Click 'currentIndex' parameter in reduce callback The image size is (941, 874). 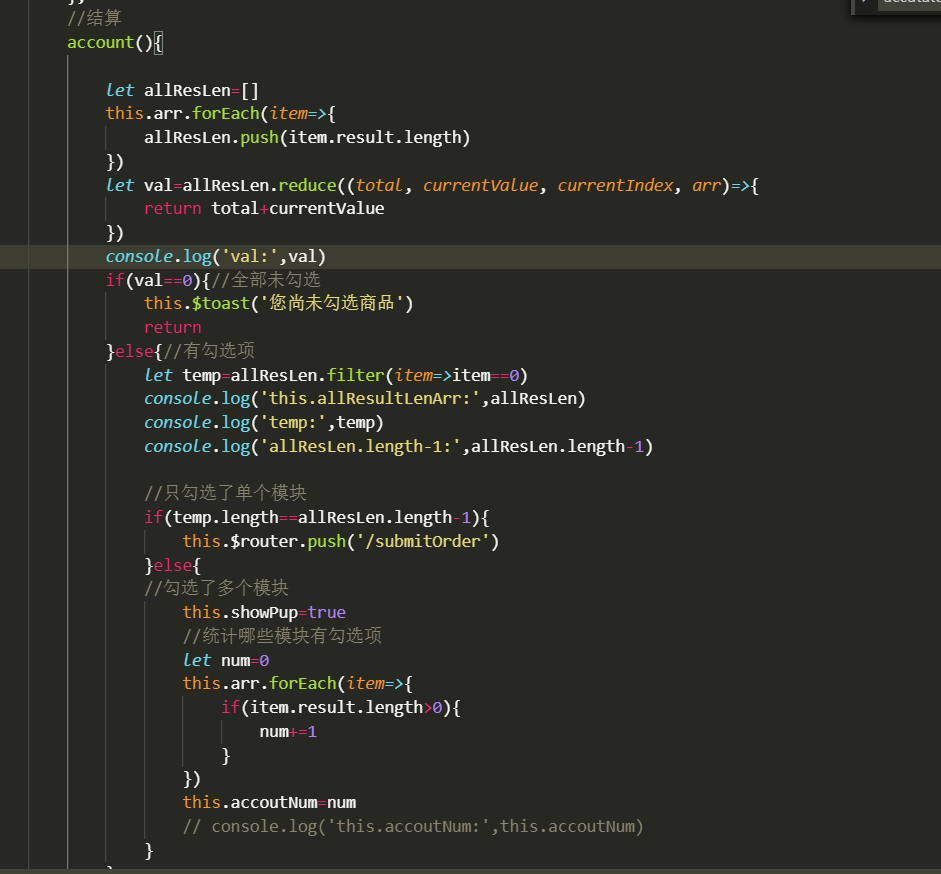pos(615,185)
